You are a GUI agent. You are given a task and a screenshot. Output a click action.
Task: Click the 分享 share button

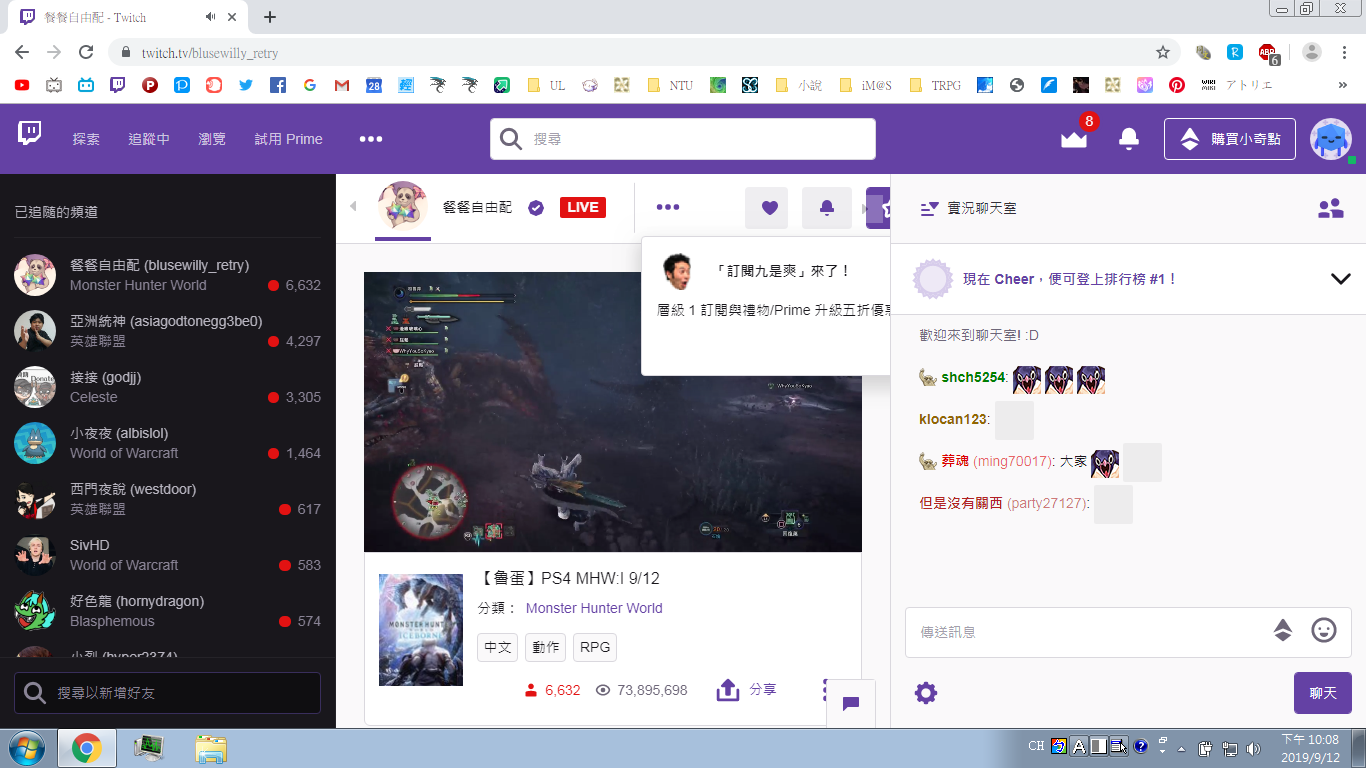[x=746, y=690]
